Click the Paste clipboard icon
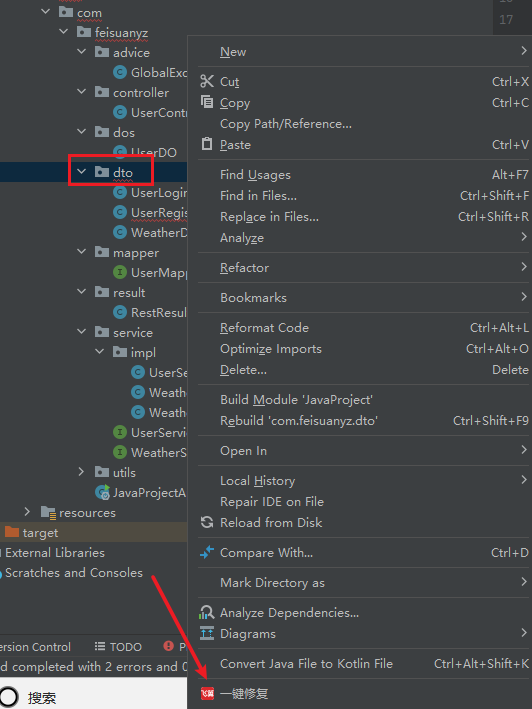 tap(207, 144)
